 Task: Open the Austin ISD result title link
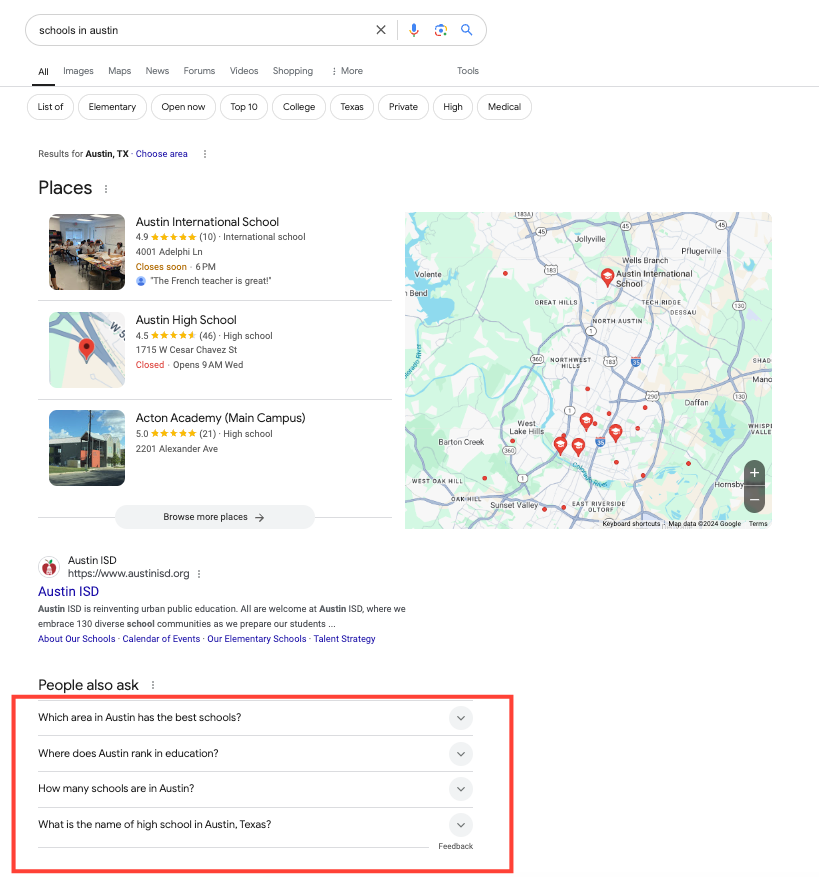pyautogui.click(x=68, y=592)
